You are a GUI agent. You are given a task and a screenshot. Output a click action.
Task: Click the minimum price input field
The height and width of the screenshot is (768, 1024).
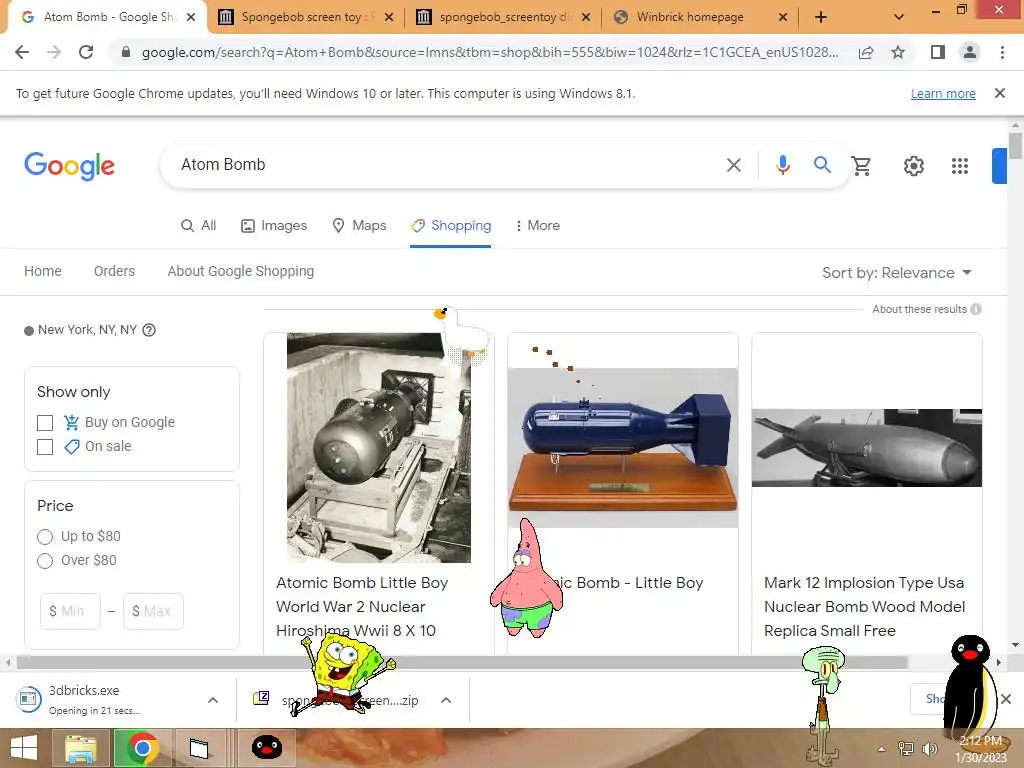tap(70, 611)
